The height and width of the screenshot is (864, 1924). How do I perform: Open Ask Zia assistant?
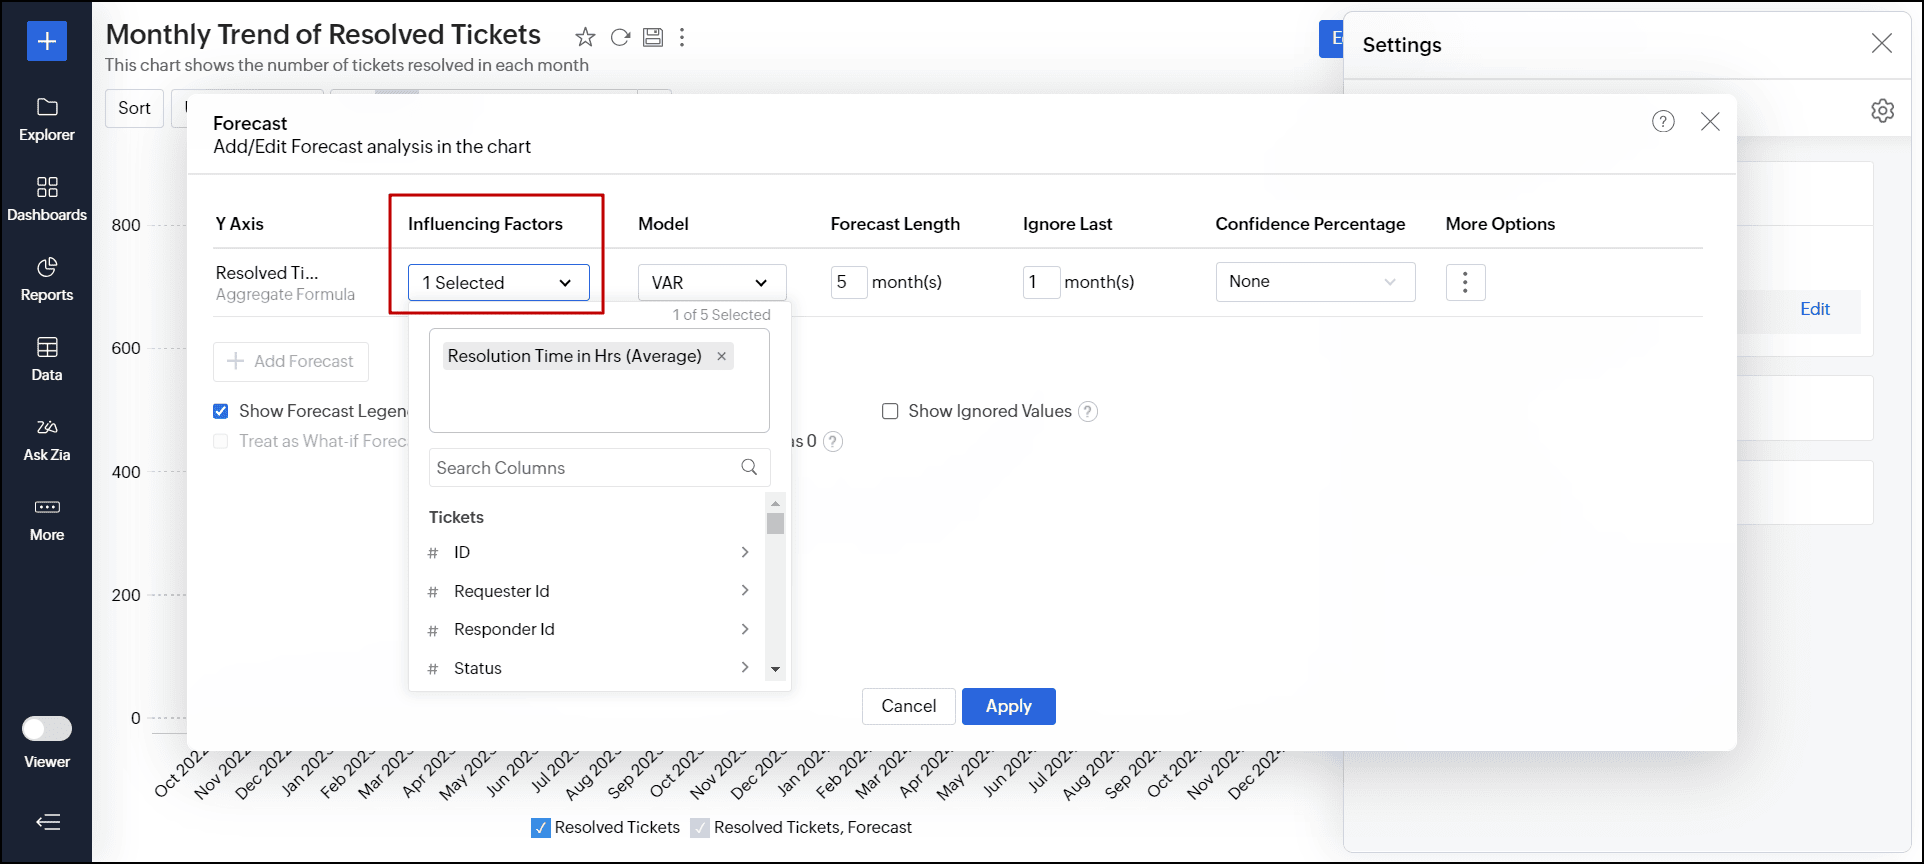click(x=47, y=439)
